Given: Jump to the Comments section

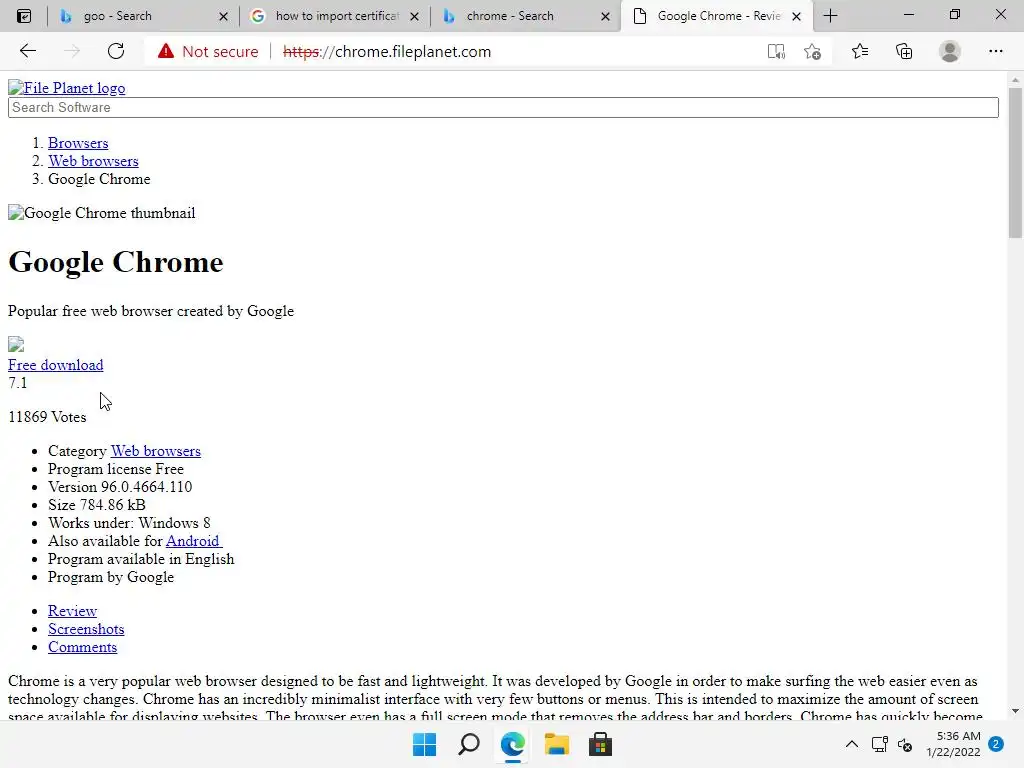Looking at the screenshot, I should pyautogui.click(x=82, y=648).
